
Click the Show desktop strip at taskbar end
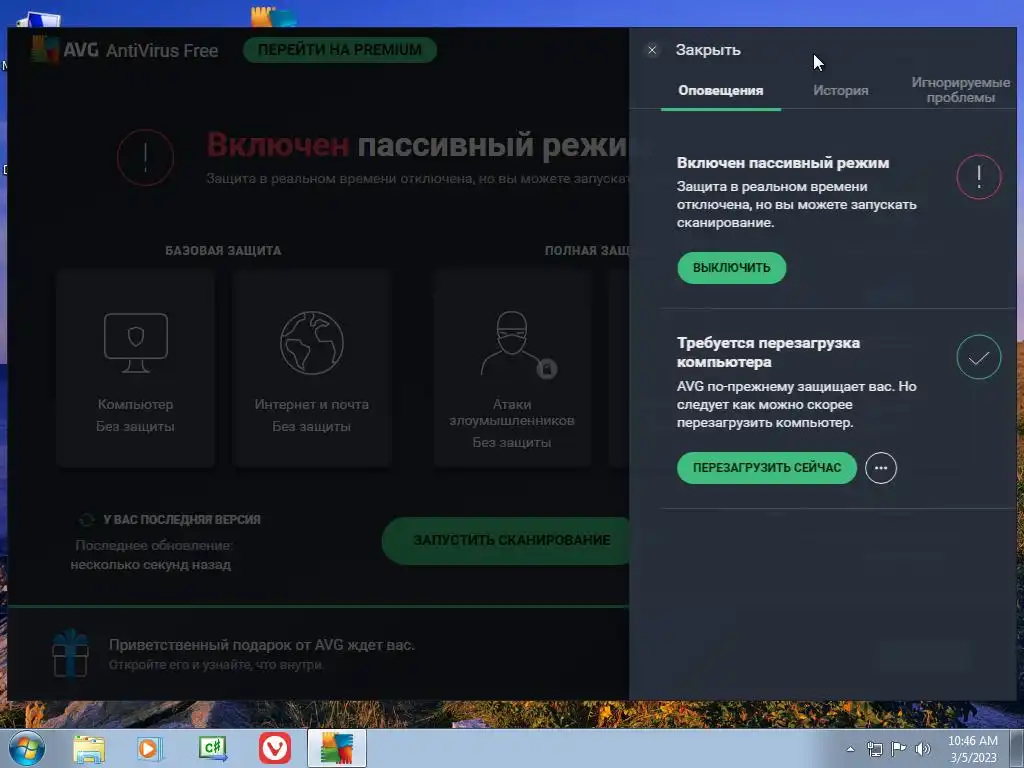click(1017, 749)
